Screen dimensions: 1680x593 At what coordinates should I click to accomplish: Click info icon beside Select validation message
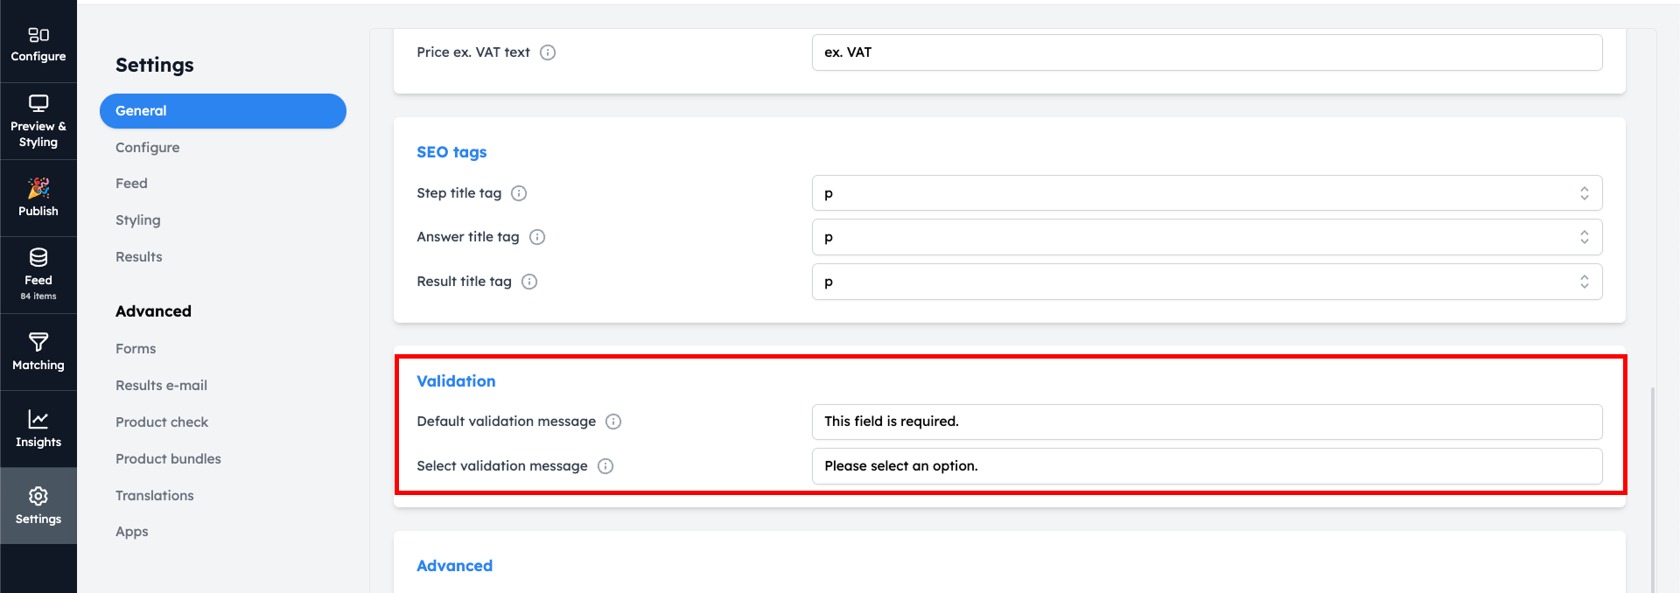(605, 466)
